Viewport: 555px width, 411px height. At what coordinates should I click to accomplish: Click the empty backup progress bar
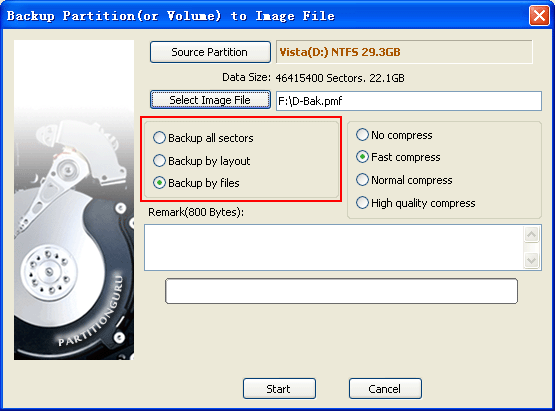click(x=342, y=291)
